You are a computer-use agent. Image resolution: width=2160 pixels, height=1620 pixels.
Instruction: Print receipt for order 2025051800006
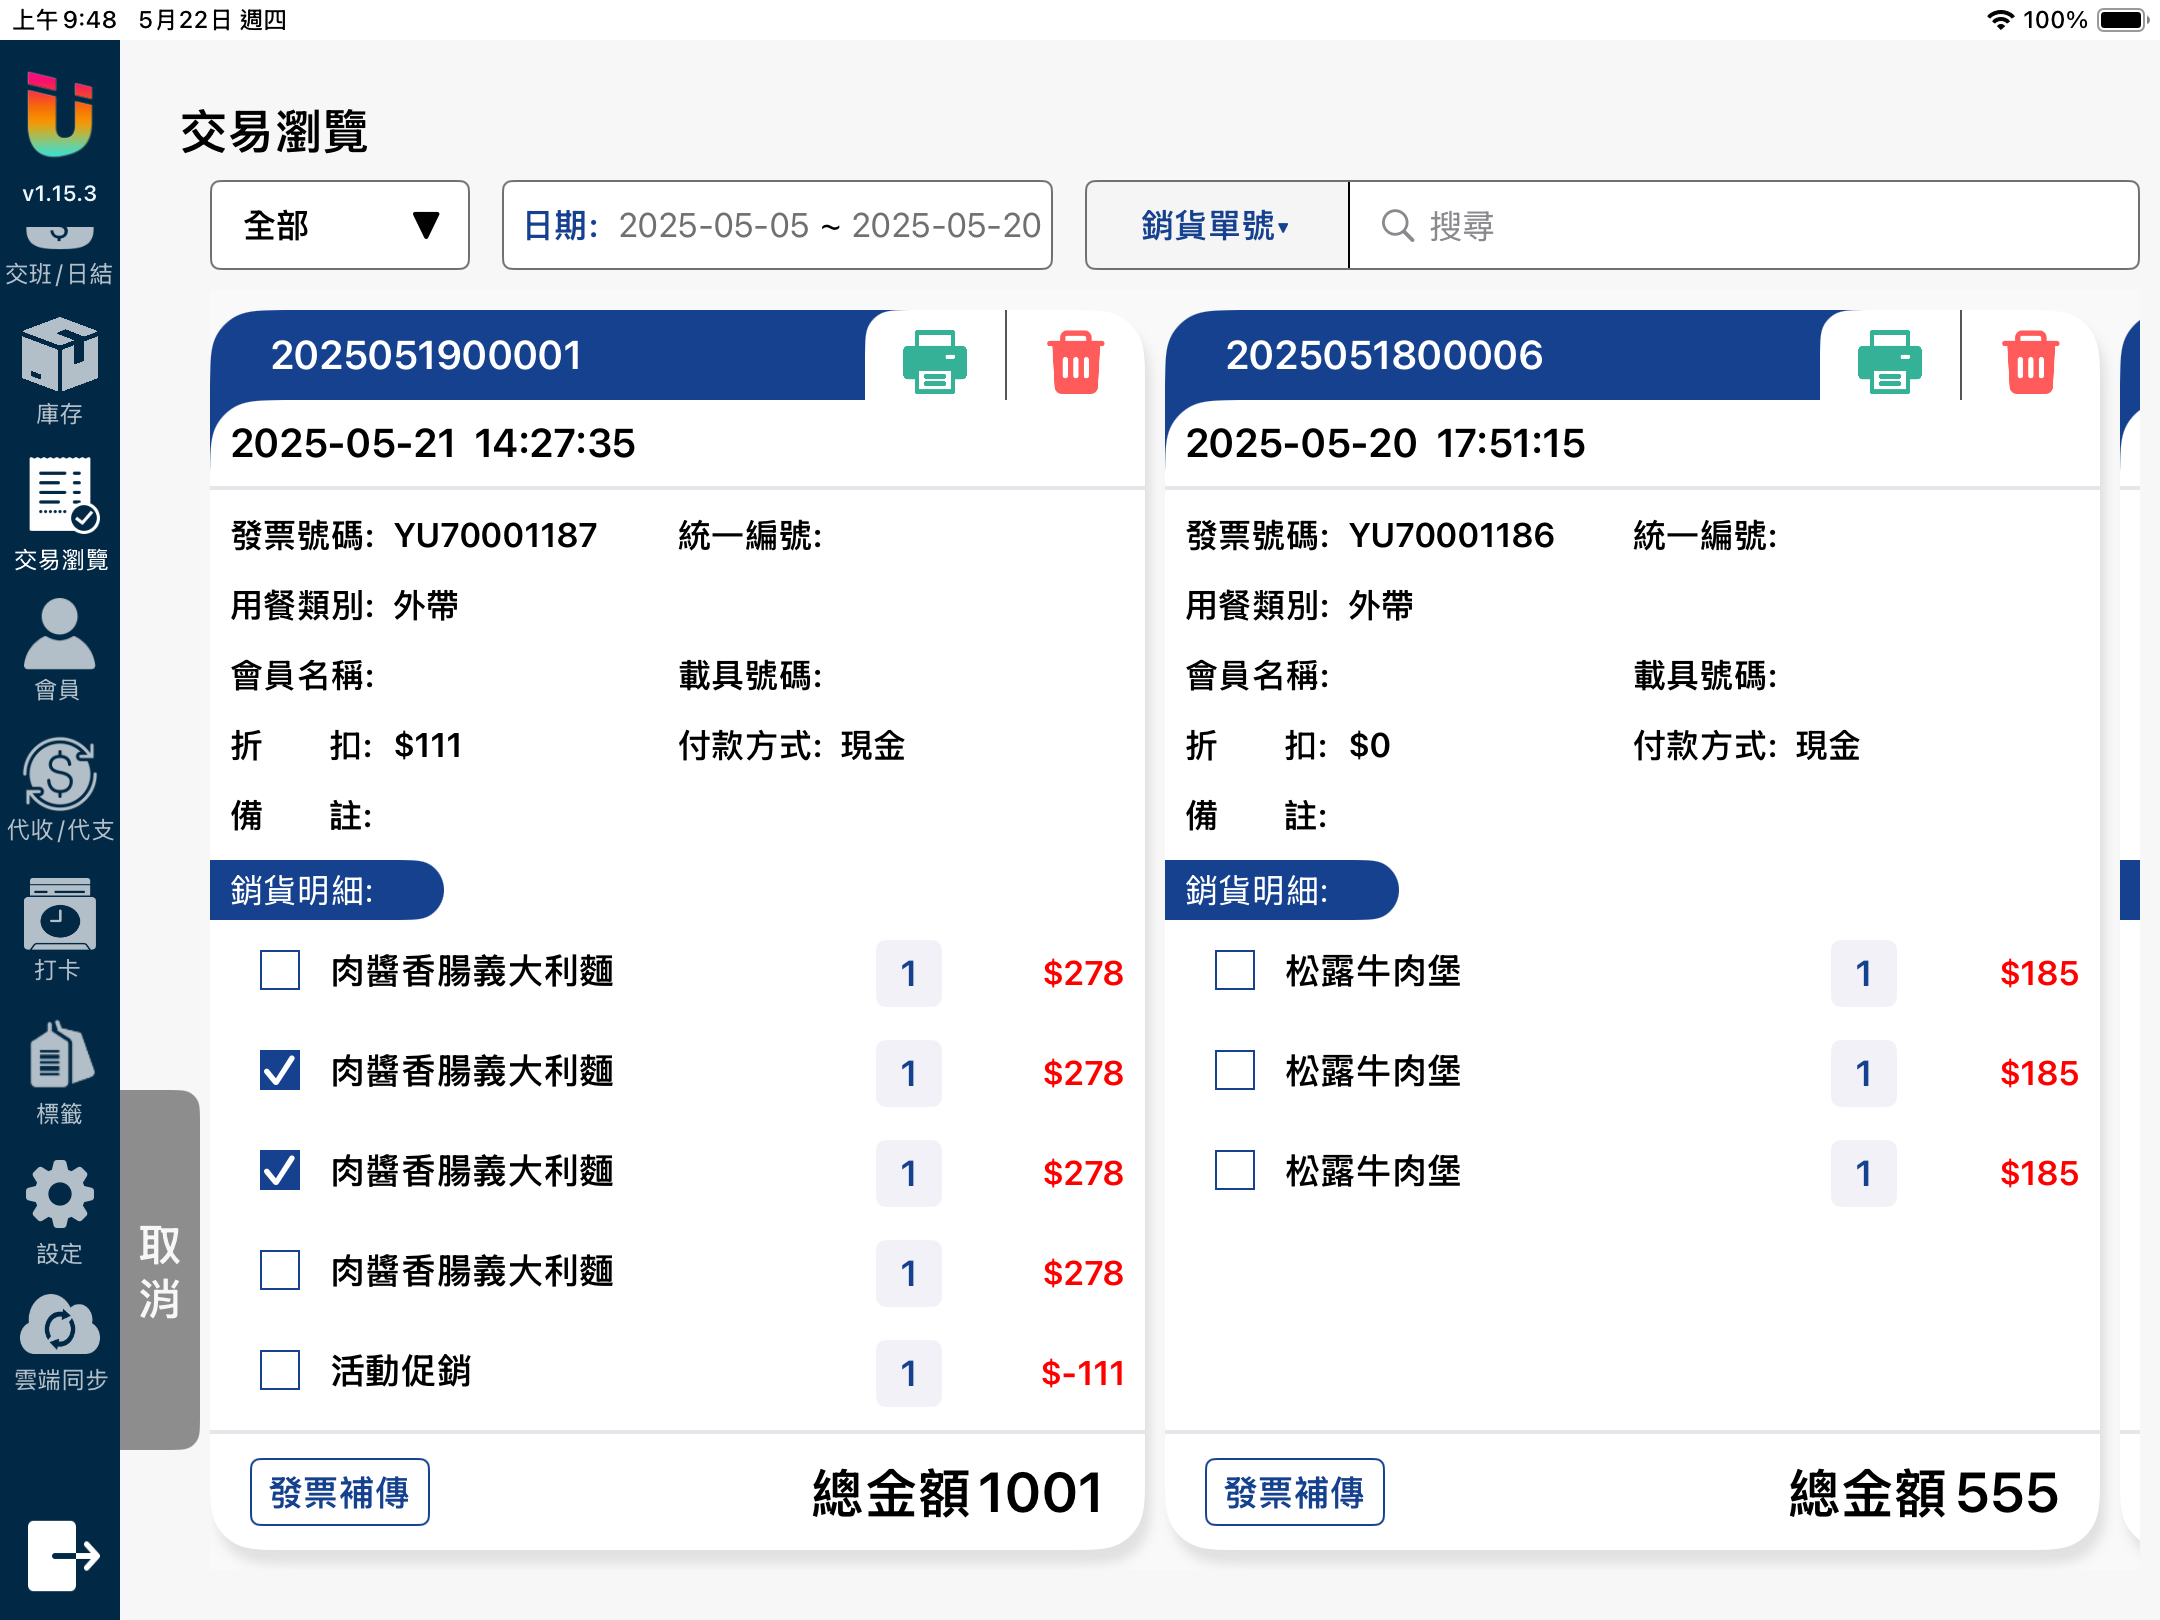click(x=1889, y=361)
